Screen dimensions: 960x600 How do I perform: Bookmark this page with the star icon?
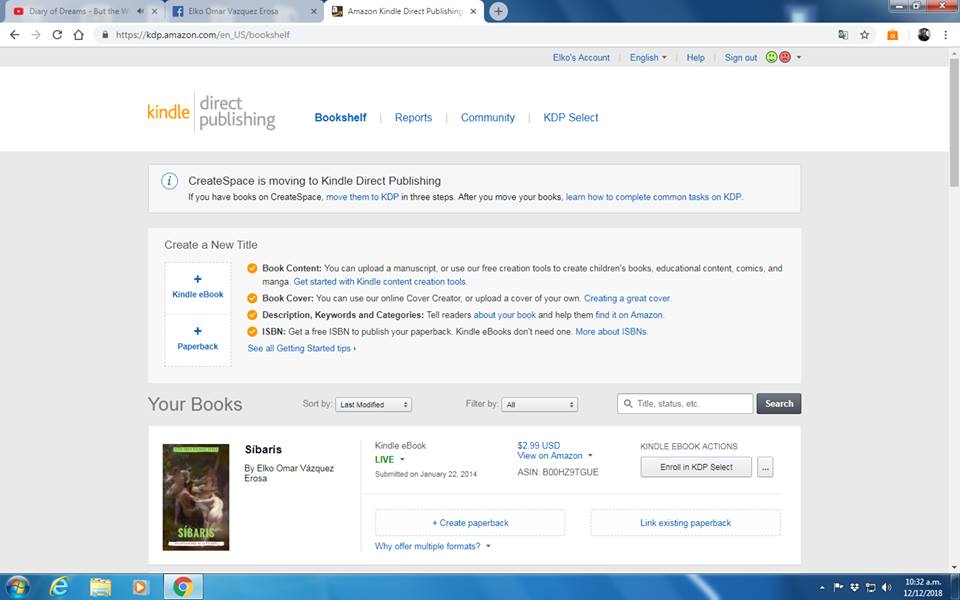pyautogui.click(x=865, y=34)
